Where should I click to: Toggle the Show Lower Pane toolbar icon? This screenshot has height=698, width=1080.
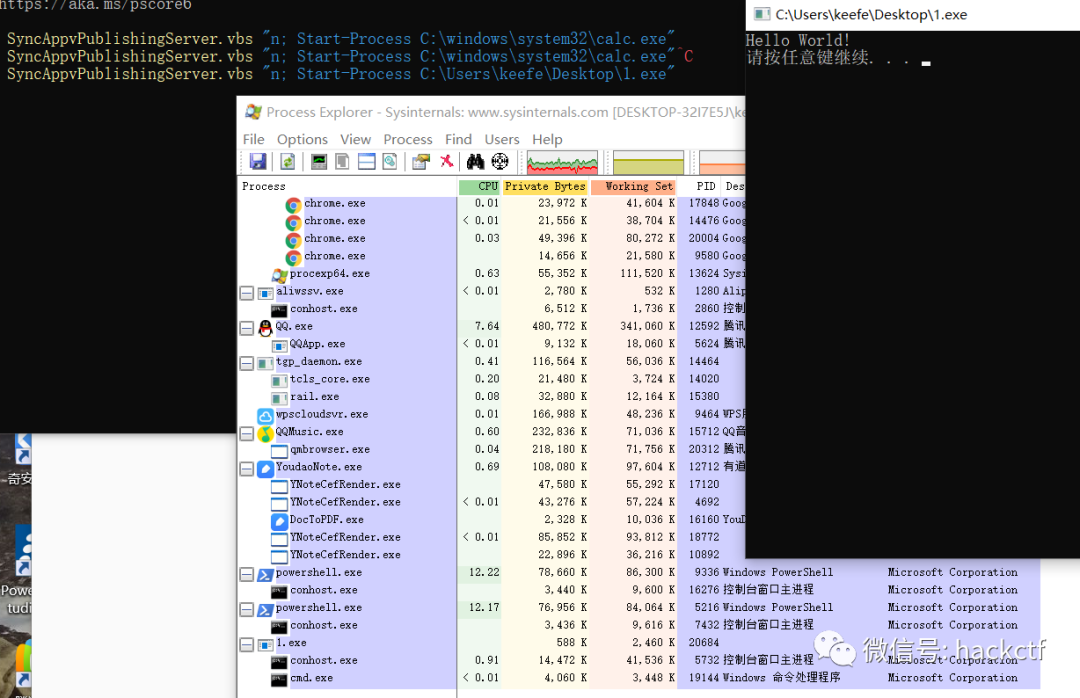366,162
